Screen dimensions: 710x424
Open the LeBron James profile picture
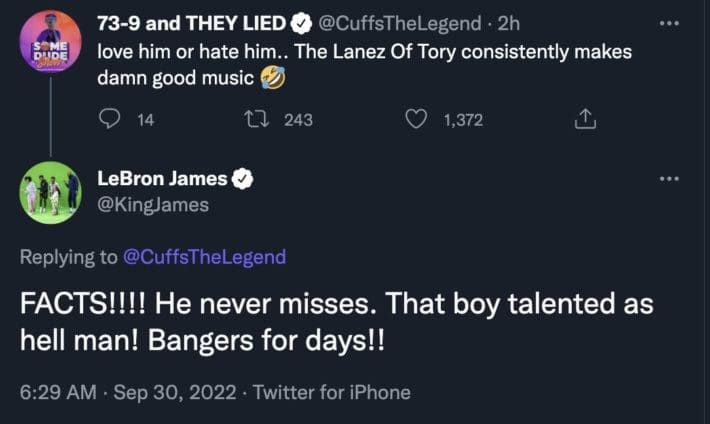point(50,192)
